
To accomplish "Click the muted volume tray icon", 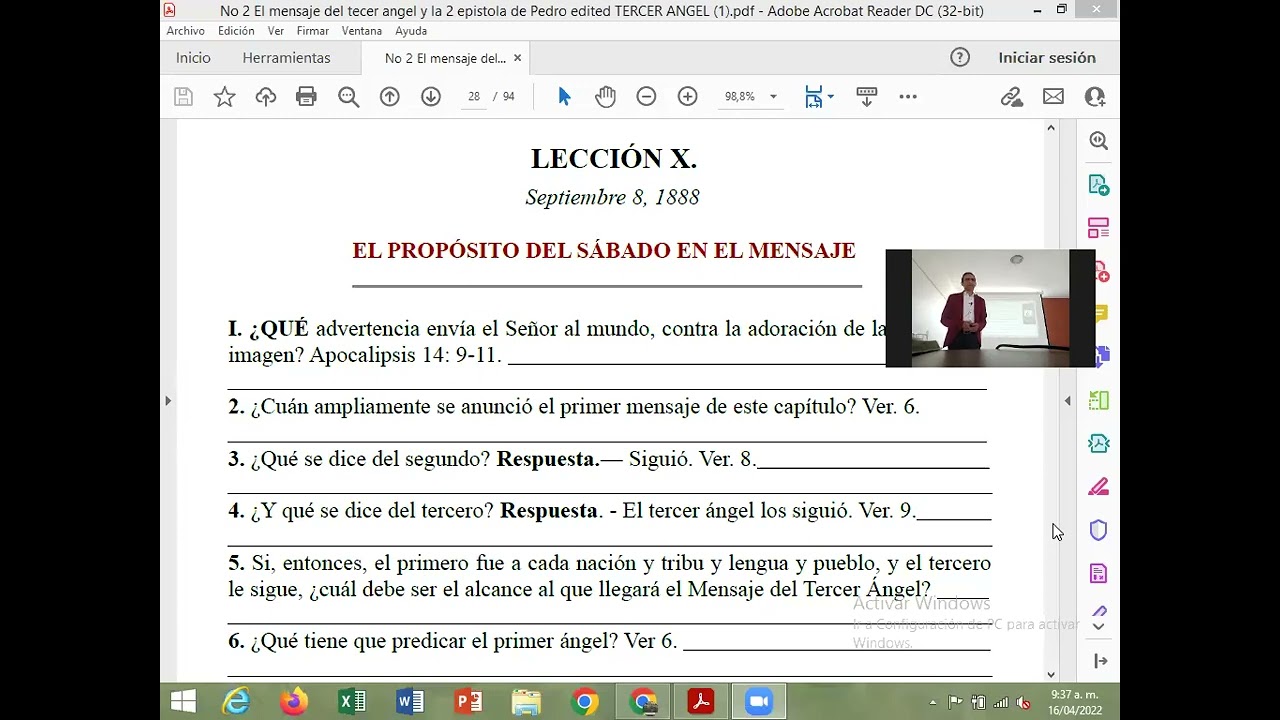I will coord(1023,702).
